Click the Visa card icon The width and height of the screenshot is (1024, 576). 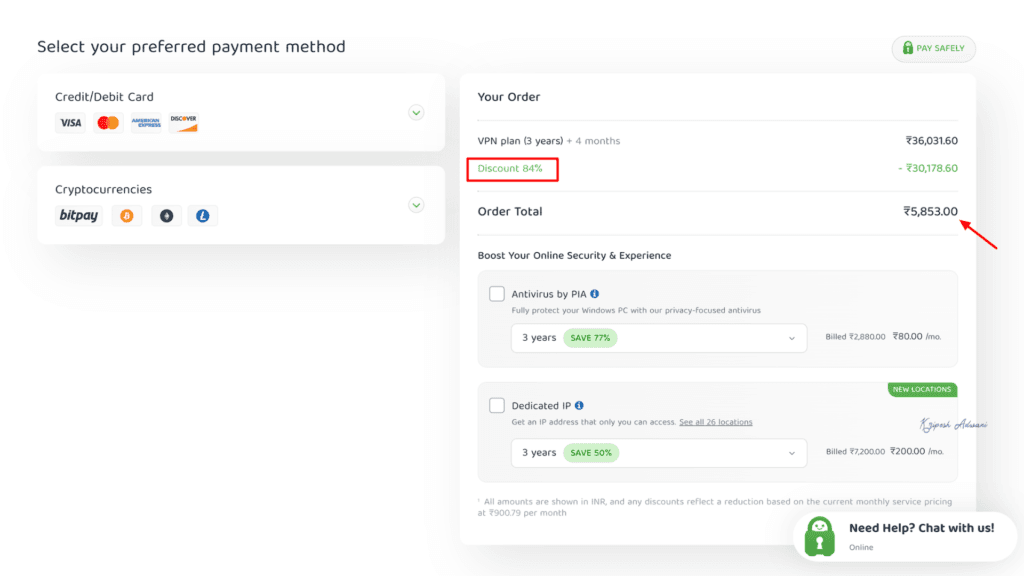[x=70, y=123]
